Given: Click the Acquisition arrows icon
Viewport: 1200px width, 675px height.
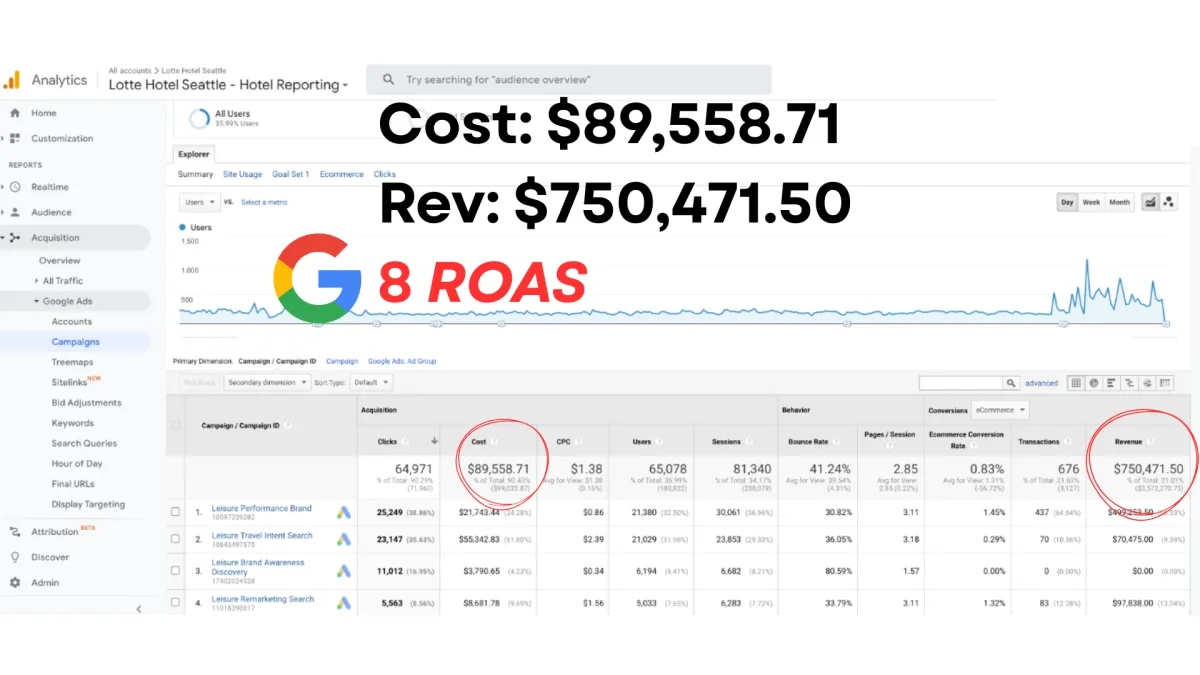Looking at the screenshot, I should 15,238.
